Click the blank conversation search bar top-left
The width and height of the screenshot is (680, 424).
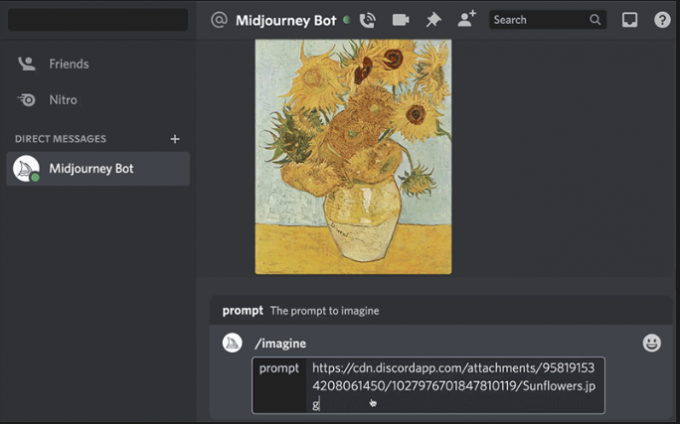[x=98, y=20]
